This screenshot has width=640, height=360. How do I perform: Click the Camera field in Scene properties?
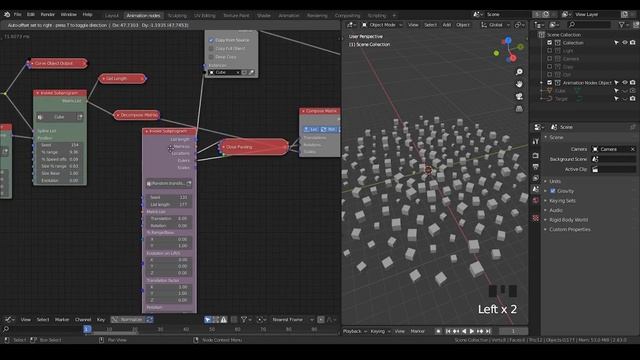point(613,149)
